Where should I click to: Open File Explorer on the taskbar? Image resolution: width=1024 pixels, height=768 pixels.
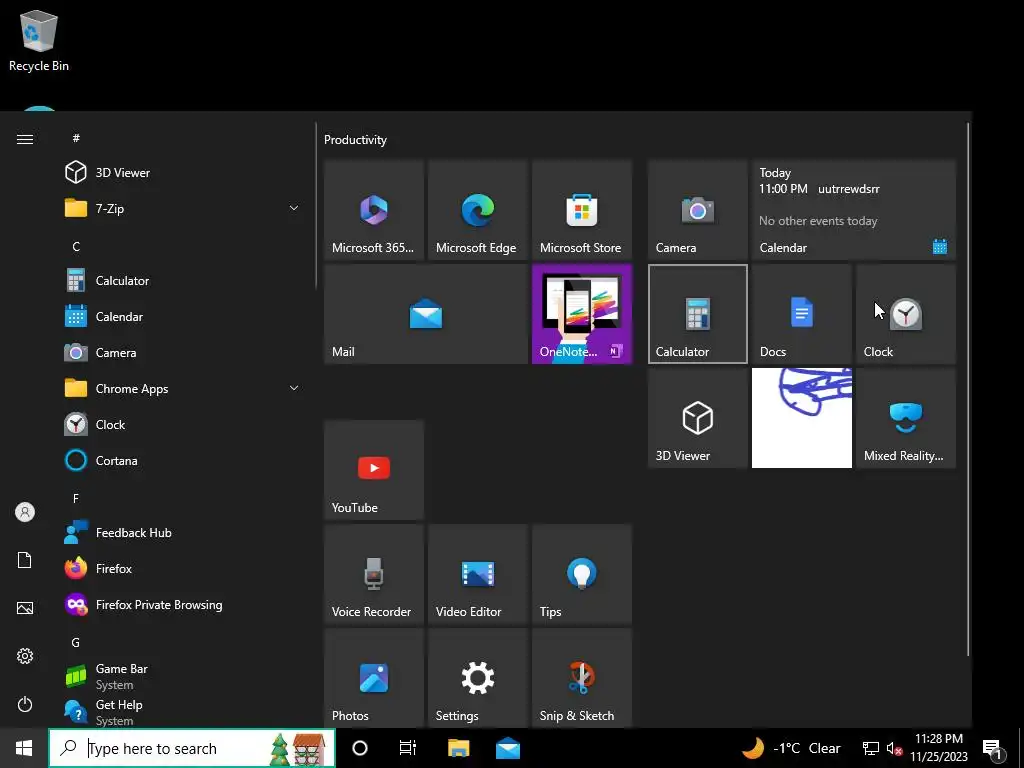pos(458,748)
